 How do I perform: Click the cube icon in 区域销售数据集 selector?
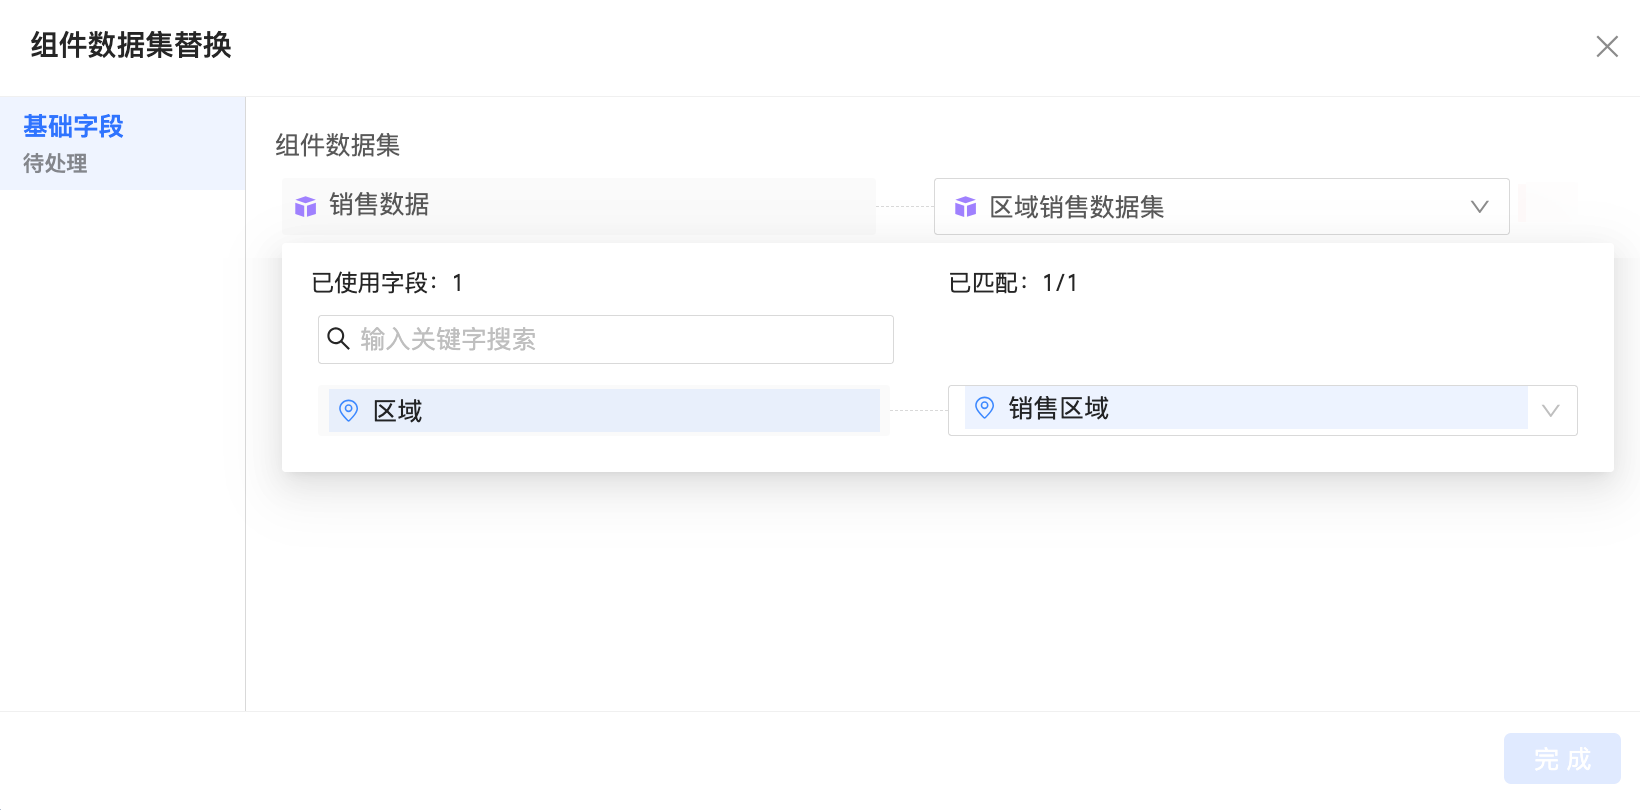965,207
